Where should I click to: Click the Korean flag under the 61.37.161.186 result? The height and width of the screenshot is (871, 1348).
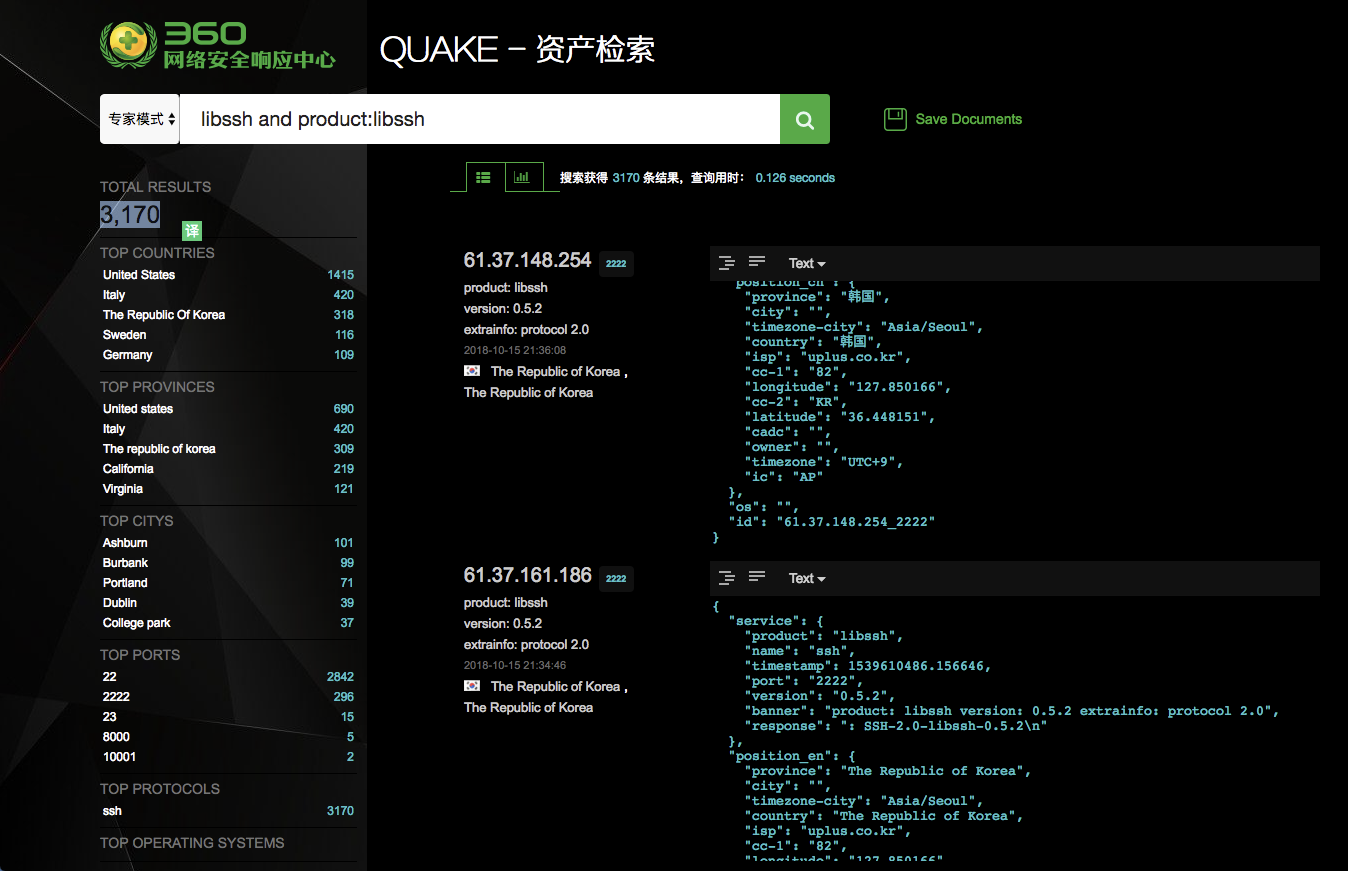click(472, 686)
